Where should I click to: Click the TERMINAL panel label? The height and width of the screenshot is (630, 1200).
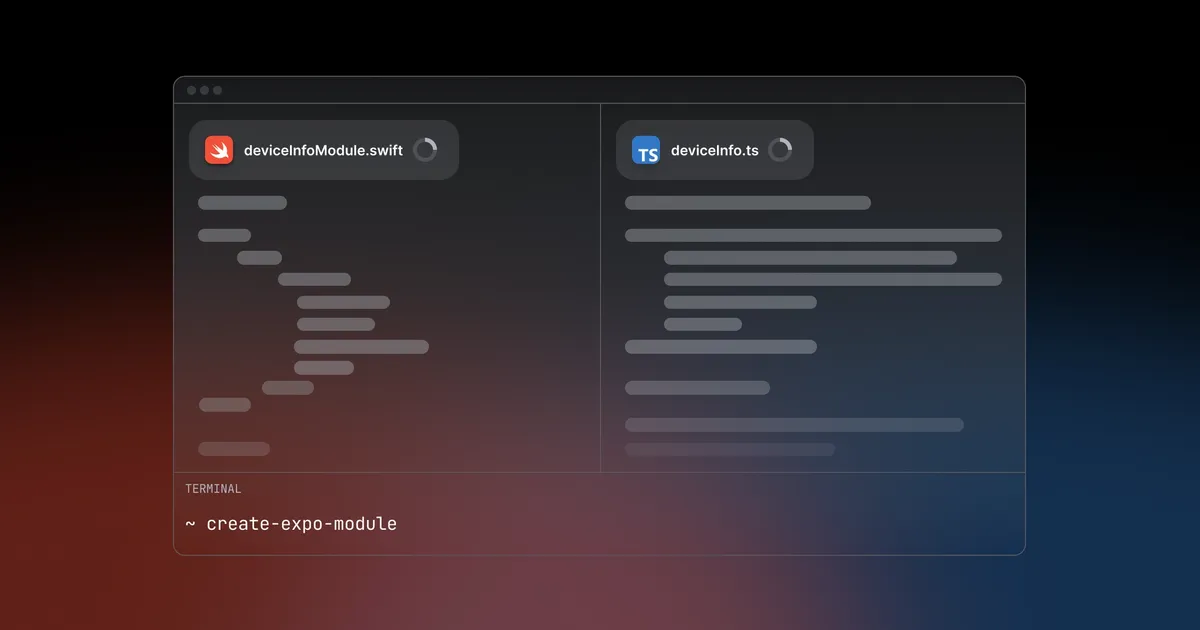click(x=213, y=489)
